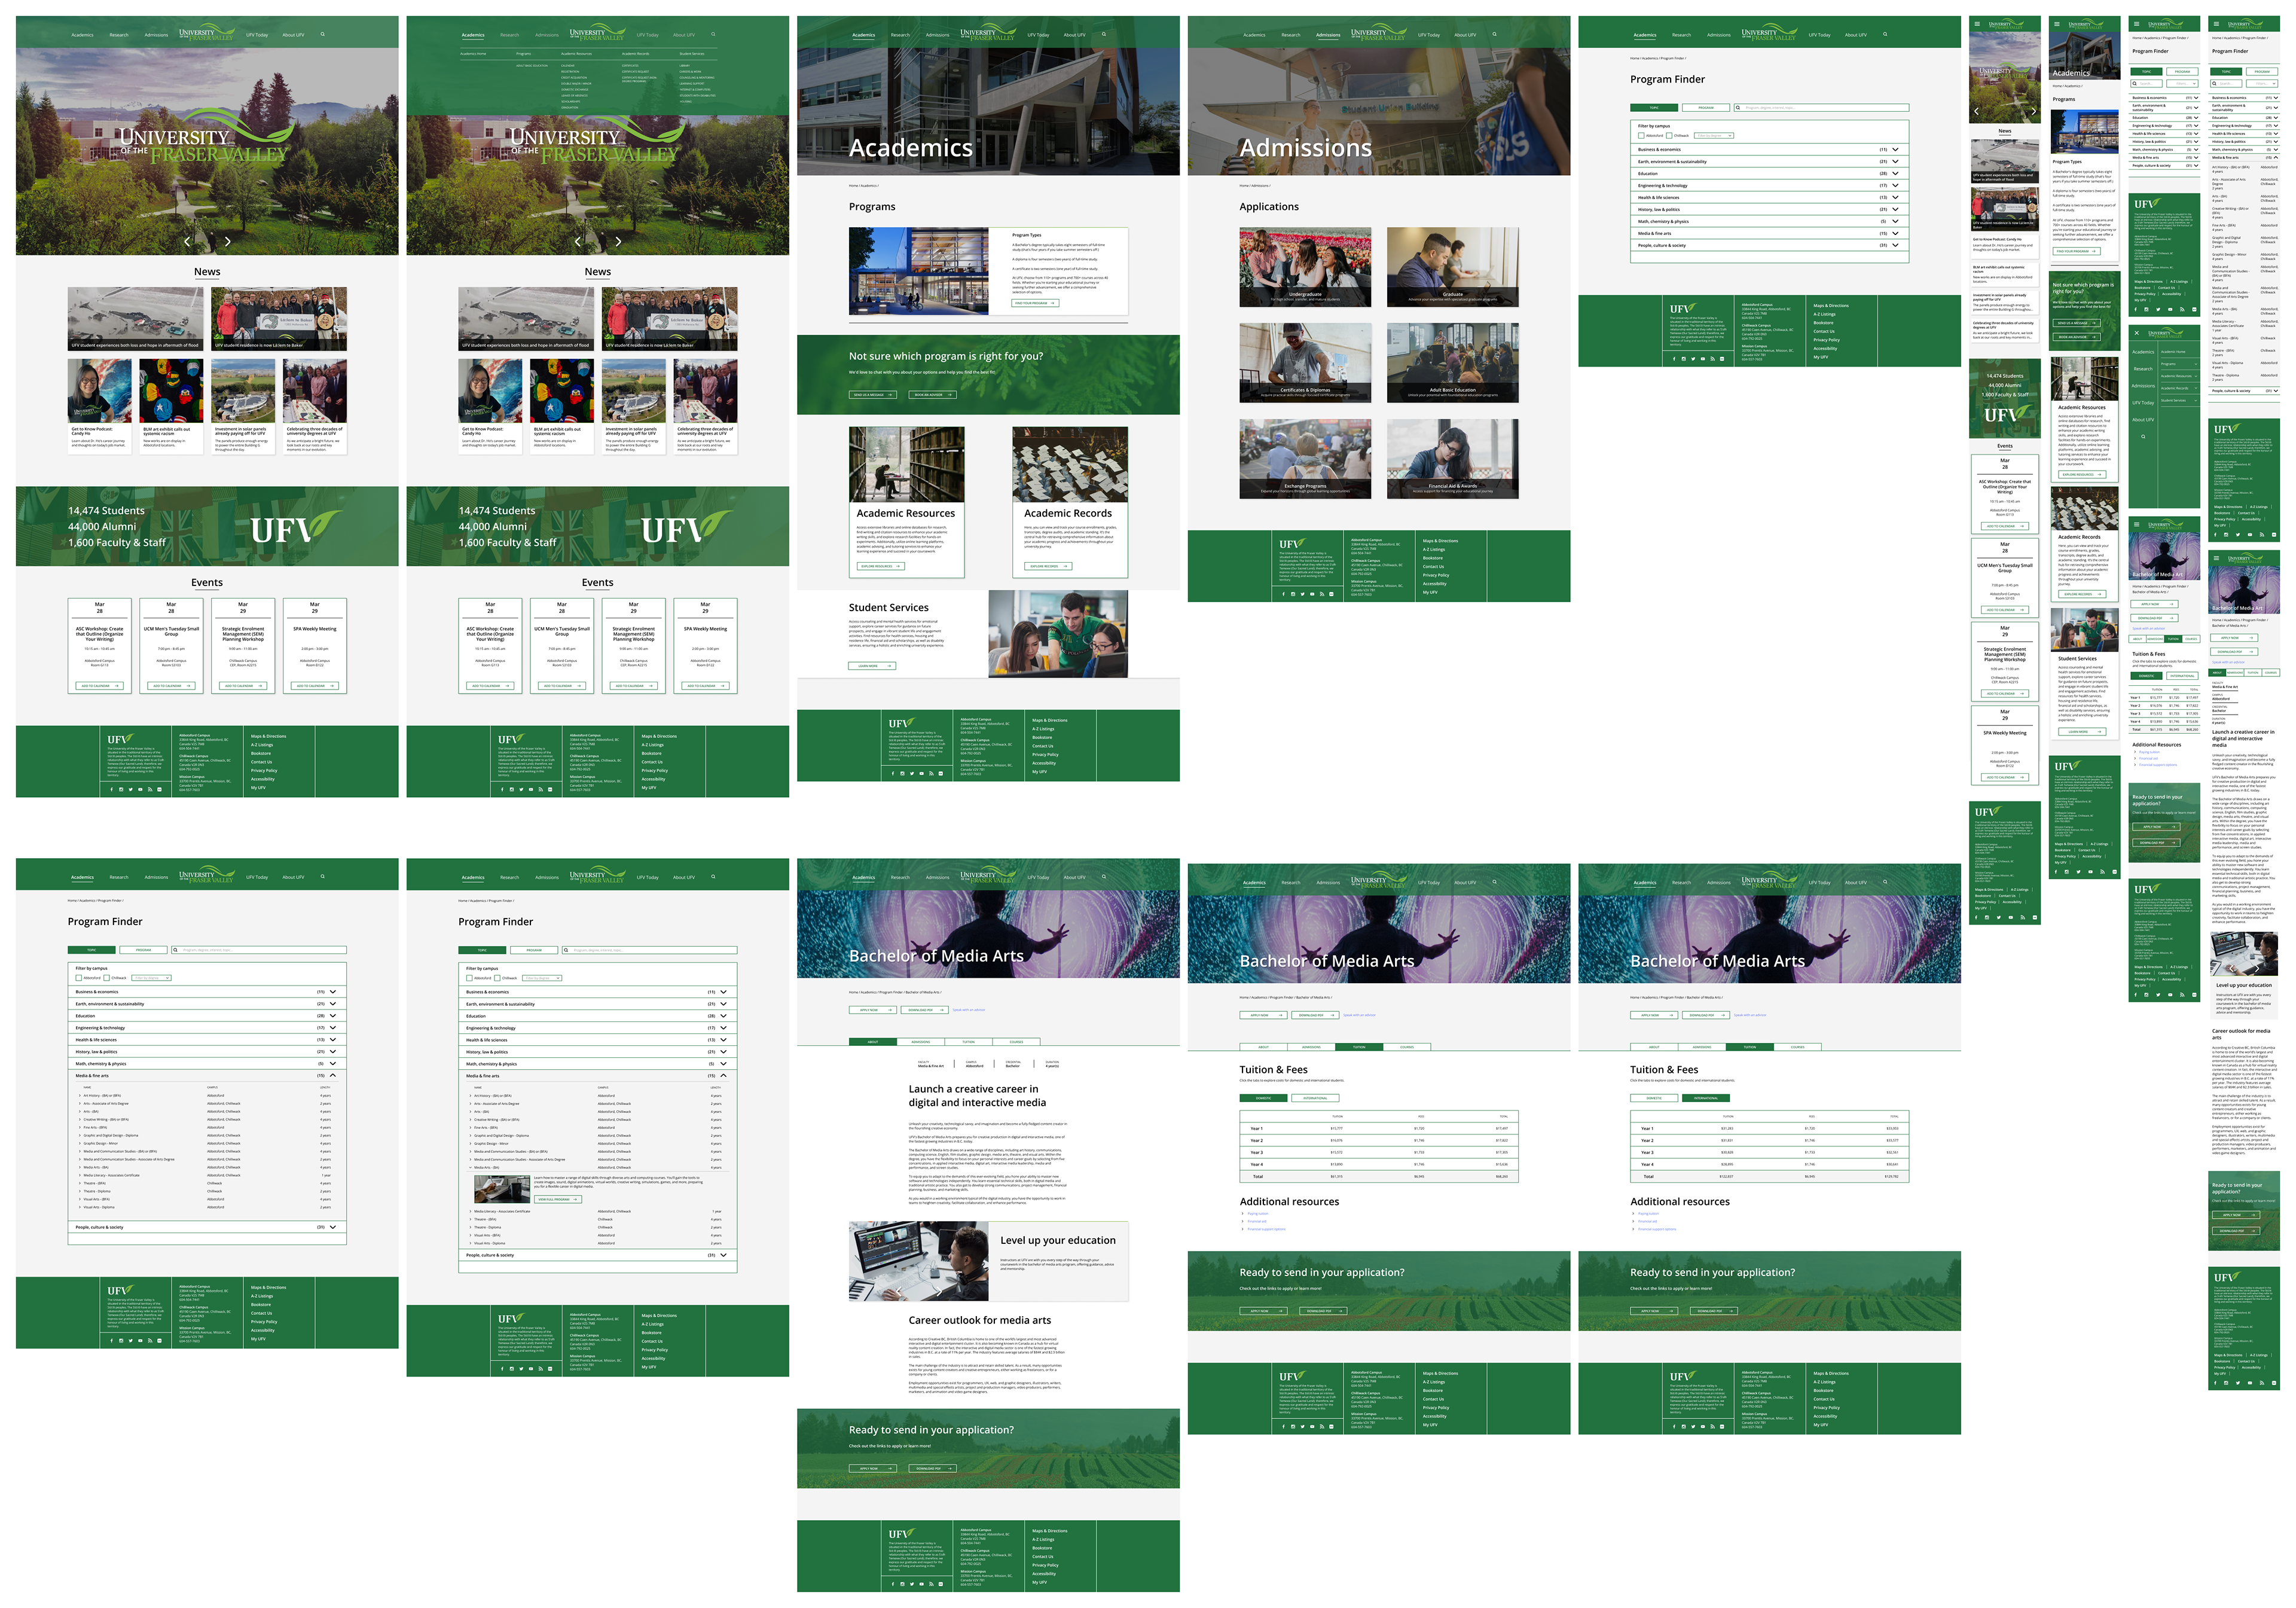
Task: Click UFV Today in Admissions page navigation
Action: click(1430, 35)
